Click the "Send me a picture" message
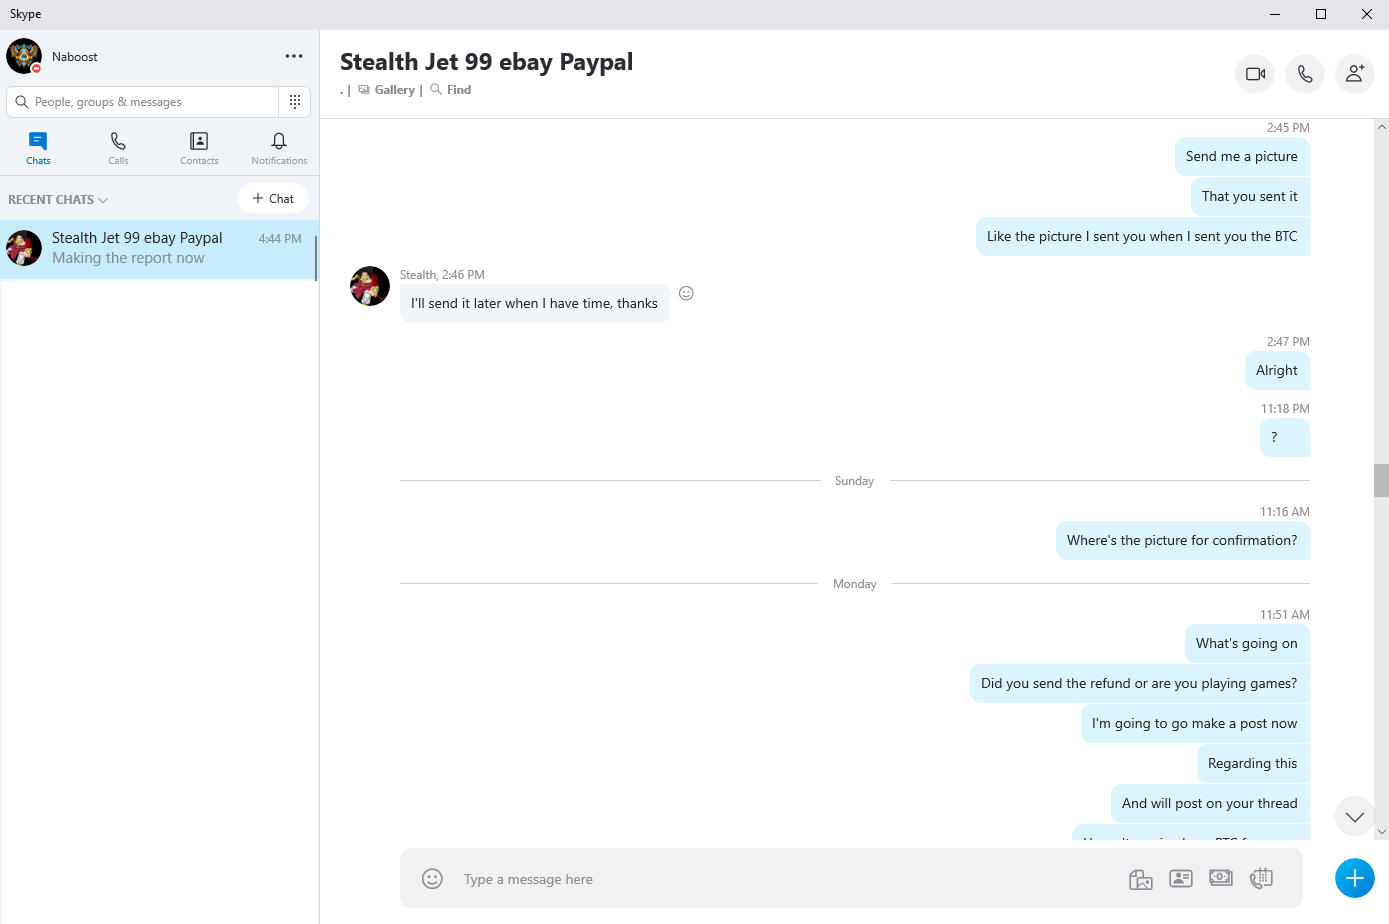 1241,156
